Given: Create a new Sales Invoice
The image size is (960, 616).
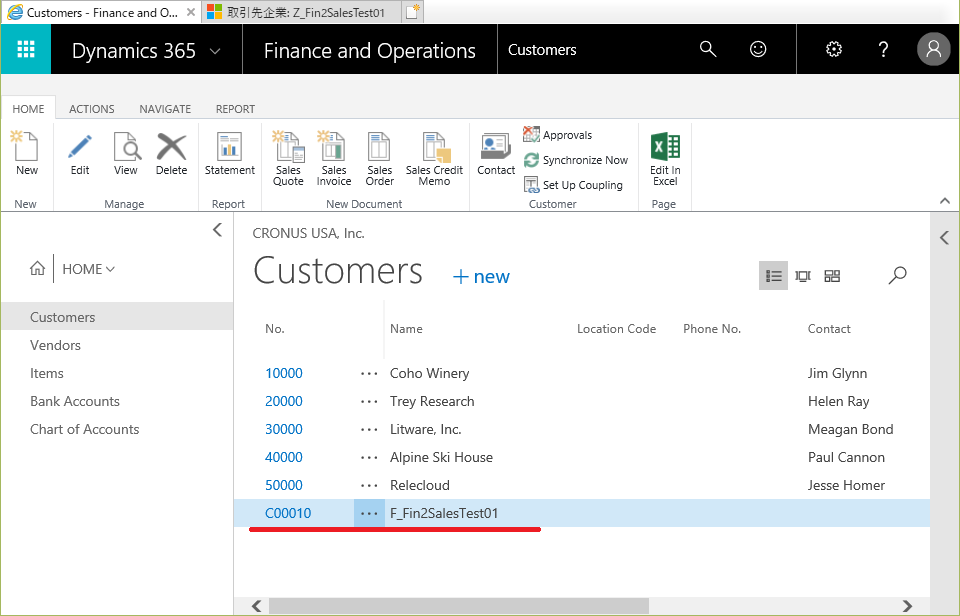Looking at the screenshot, I should [334, 159].
